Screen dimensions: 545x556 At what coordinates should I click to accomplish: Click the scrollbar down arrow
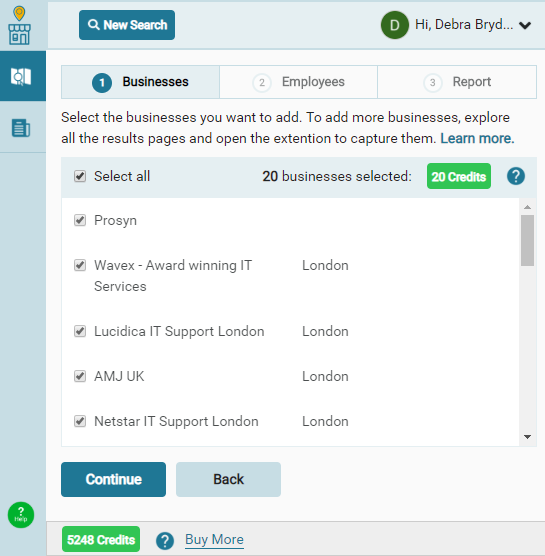coord(528,437)
